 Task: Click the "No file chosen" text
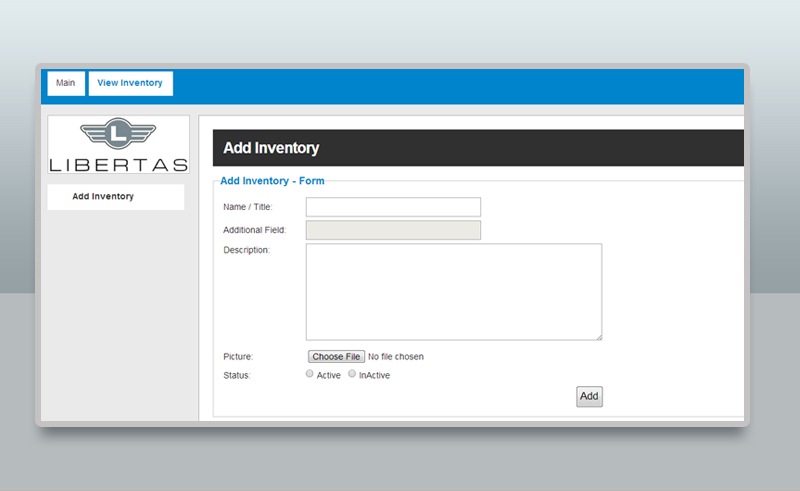[396, 357]
